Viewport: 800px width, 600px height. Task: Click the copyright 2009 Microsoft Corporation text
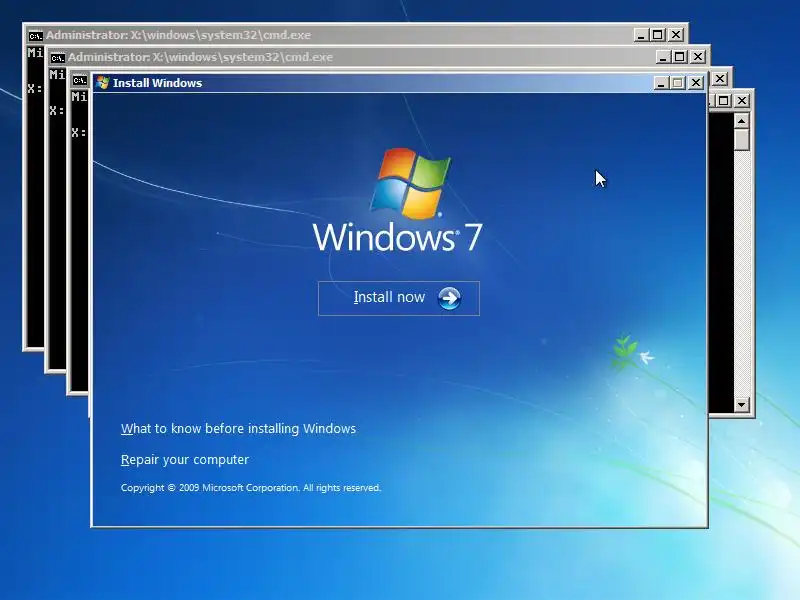(x=251, y=488)
